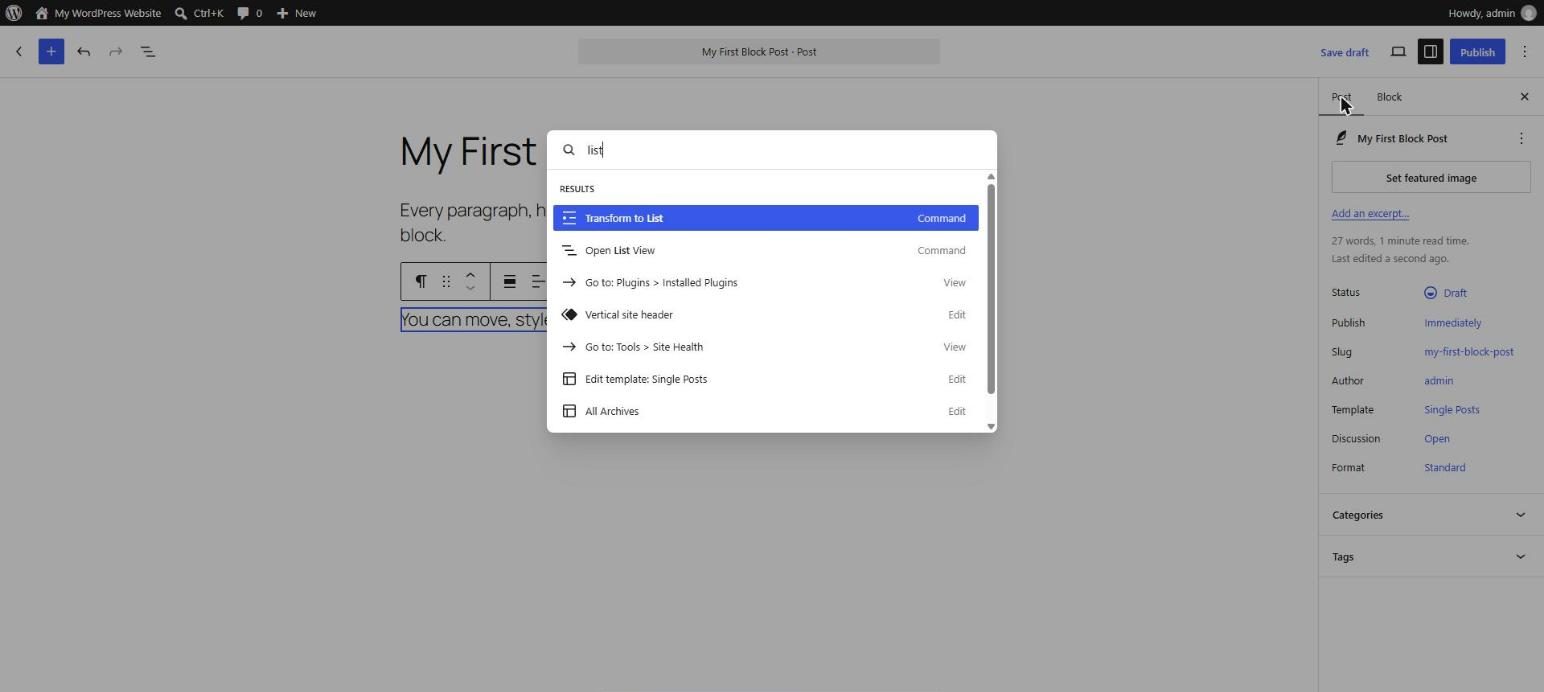Open the preview device view icon
Viewport: 1544px width, 692px height.
click(x=1398, y=52)
